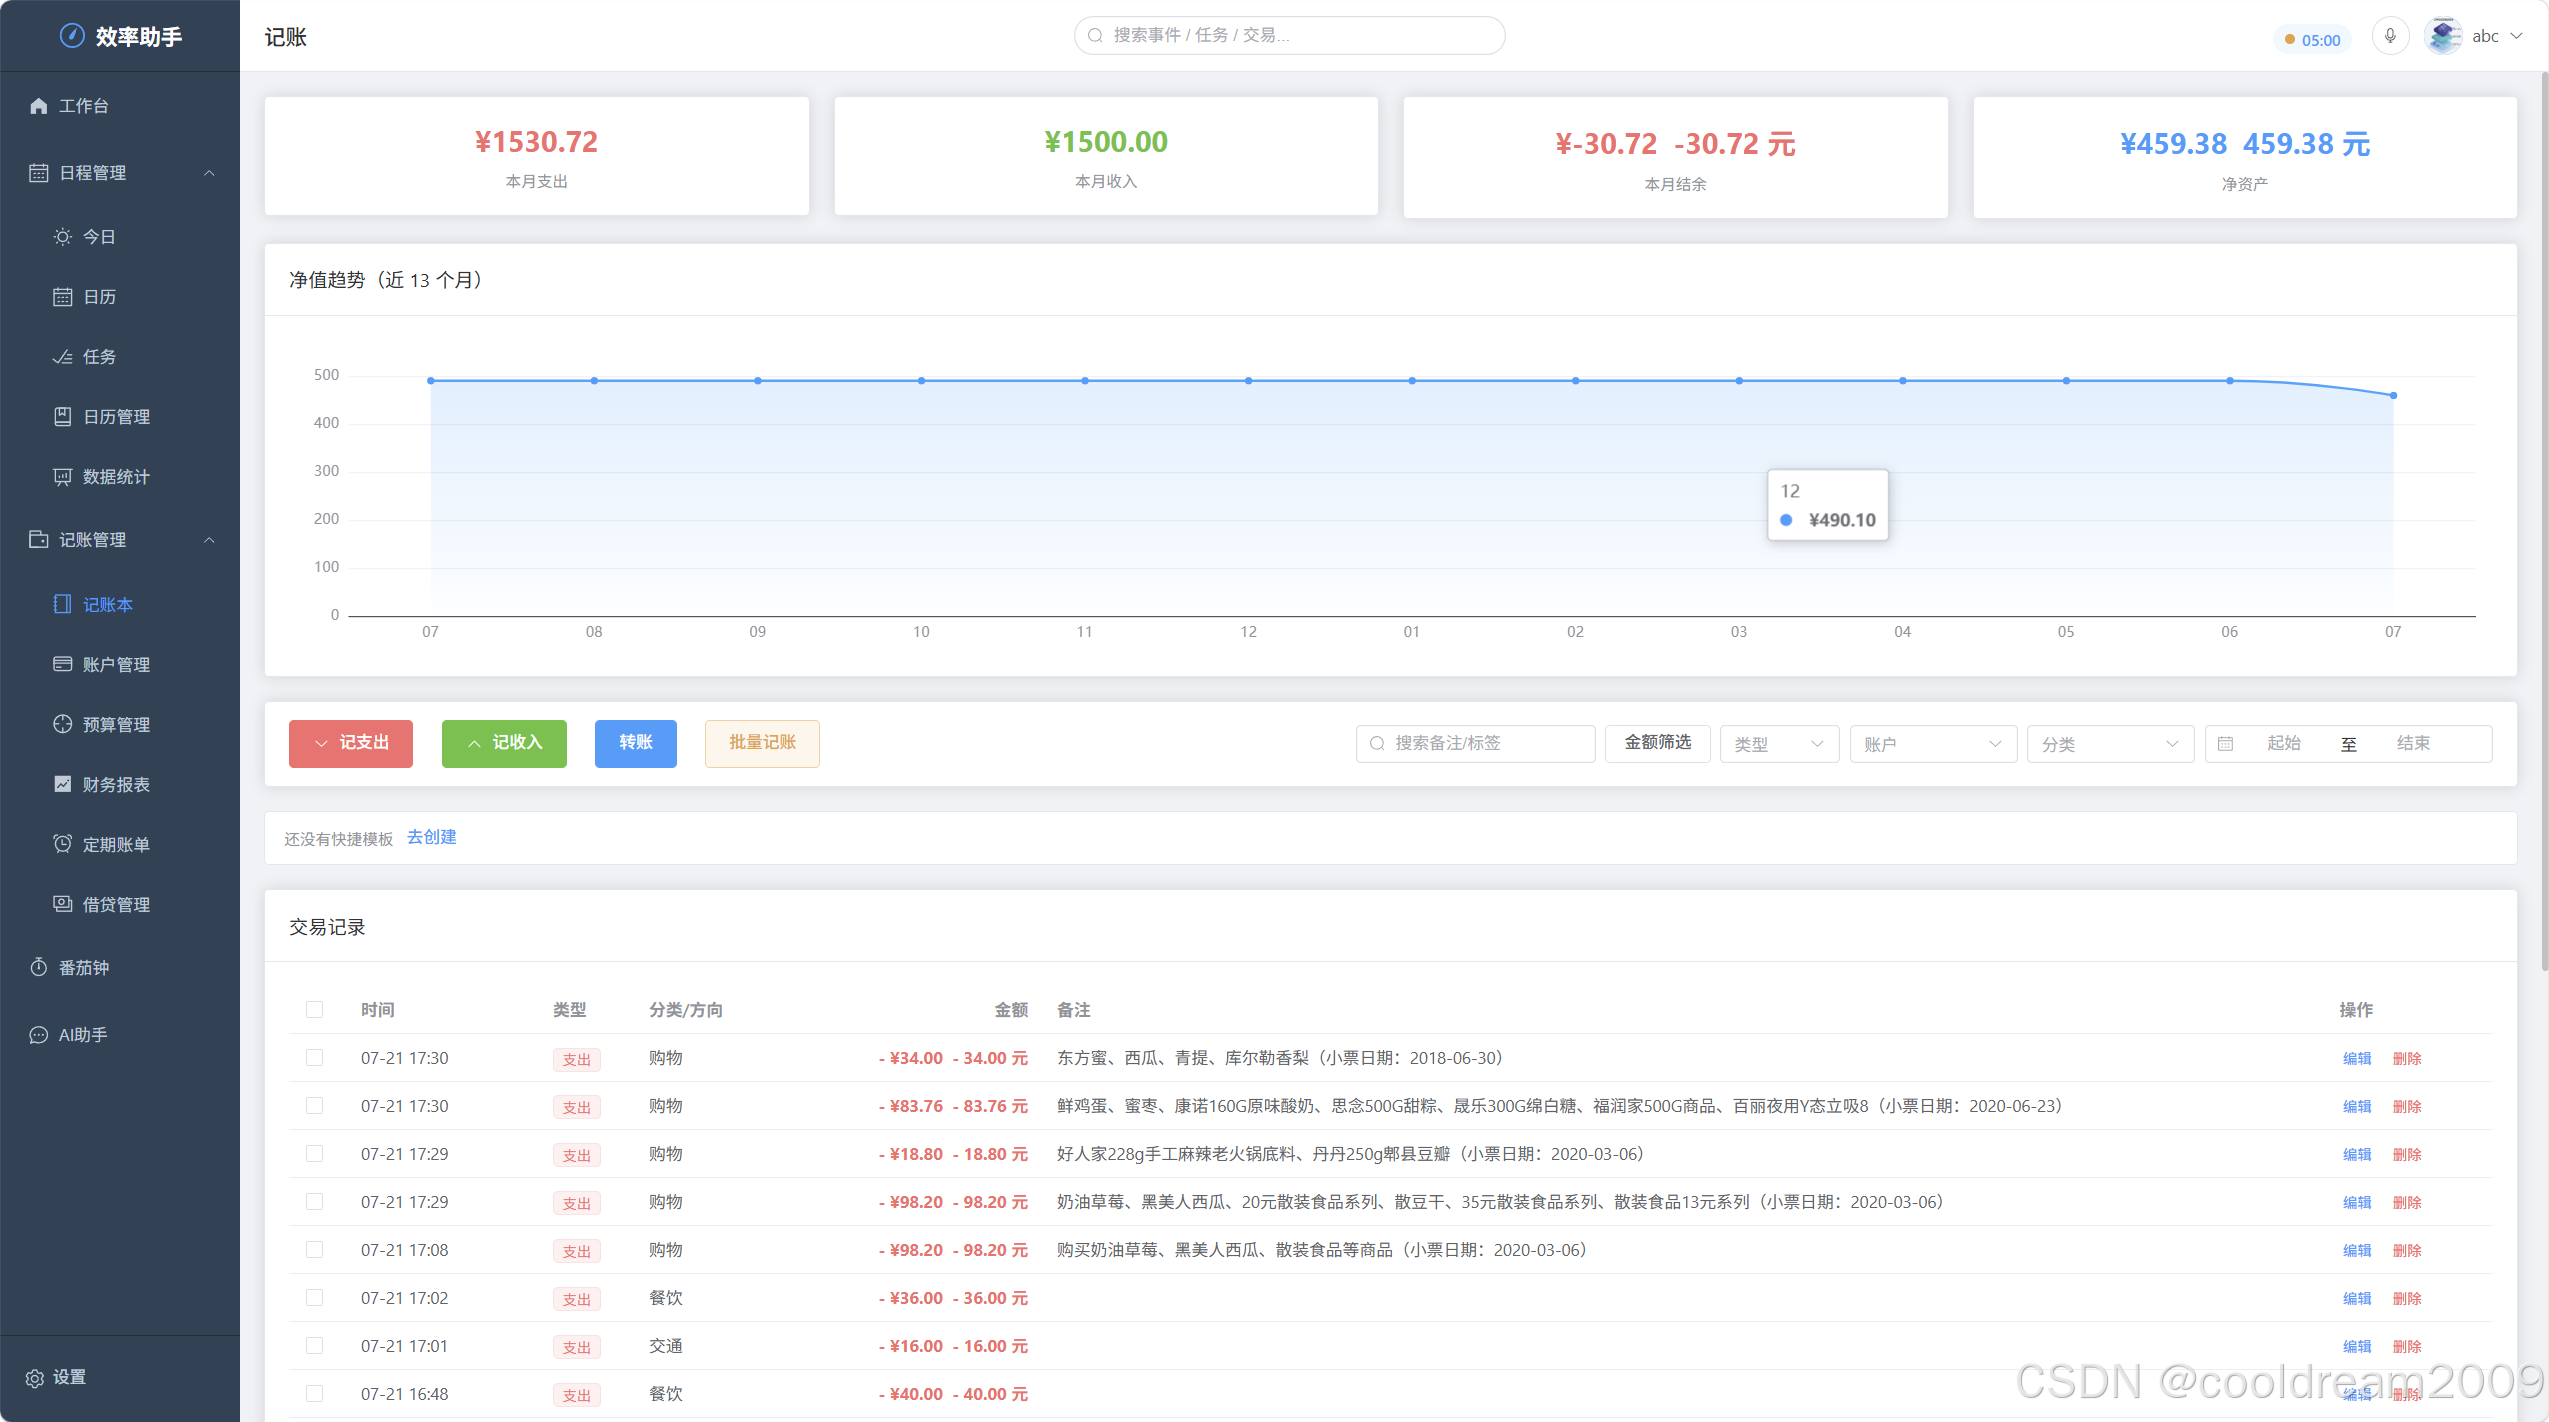Go to 工作台 home icon
Screen dimensions: 2549x1422
click(38, 106)
